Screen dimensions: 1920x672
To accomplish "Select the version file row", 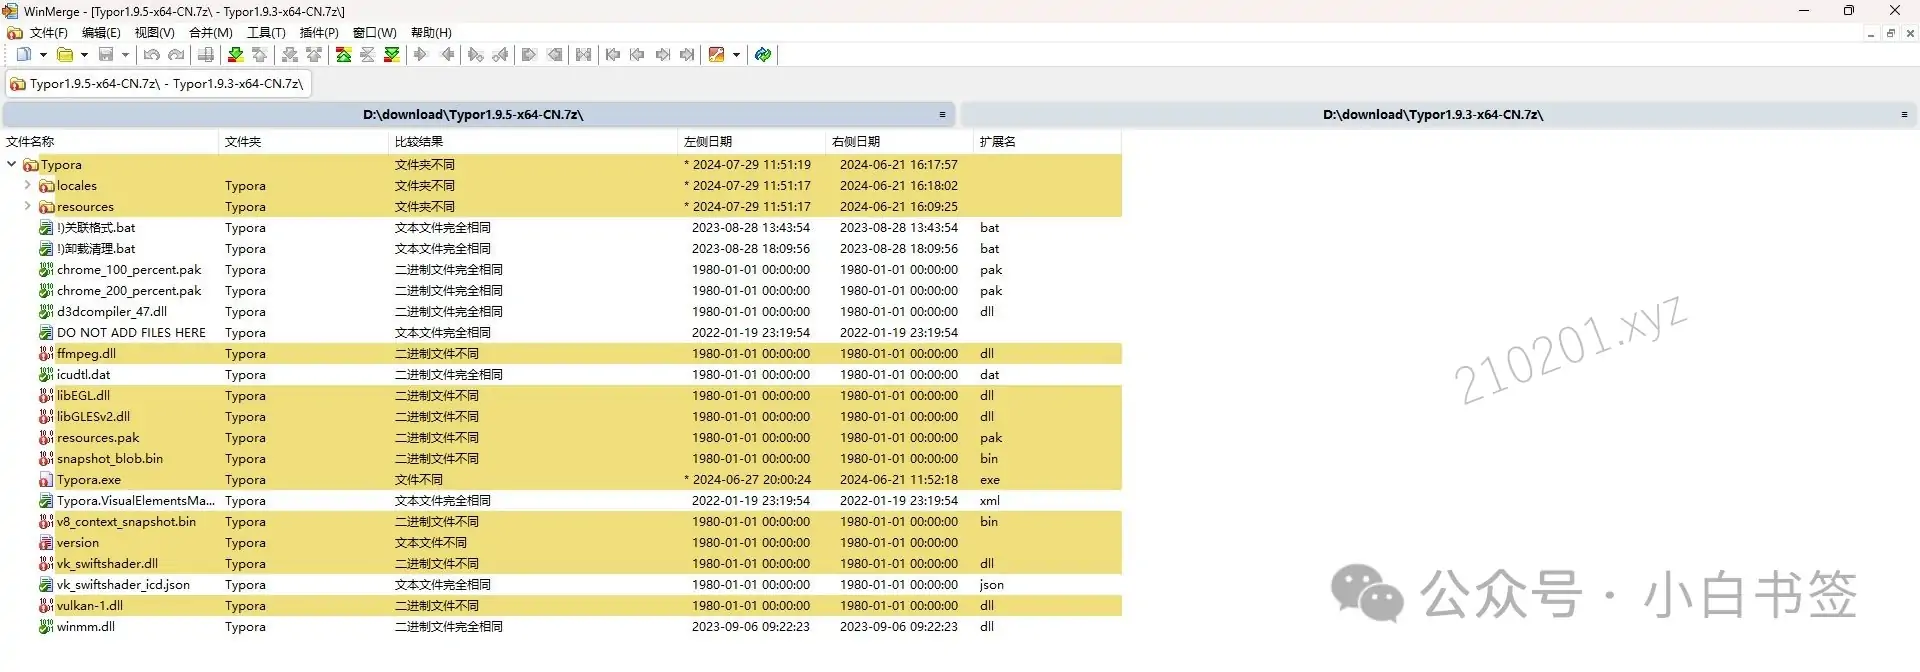I will tap(561, 543).
